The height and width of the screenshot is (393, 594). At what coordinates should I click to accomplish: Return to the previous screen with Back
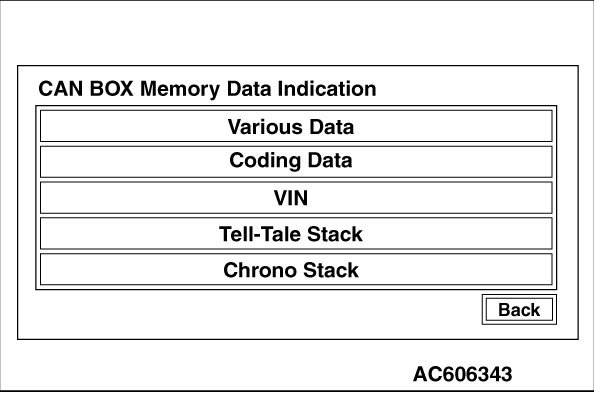coord(519,310)
